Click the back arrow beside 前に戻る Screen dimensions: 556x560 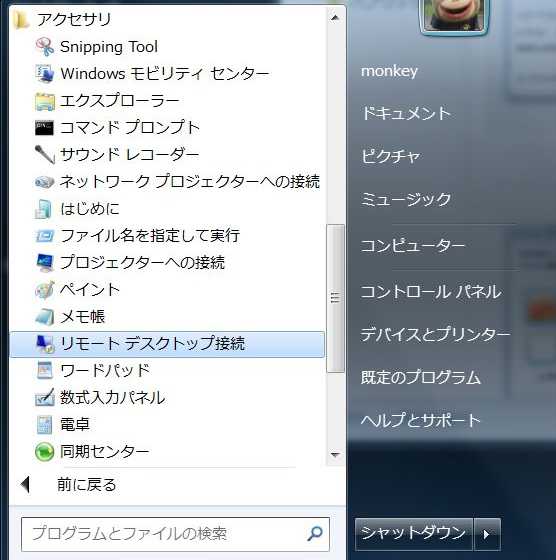click(x=25, y=485)
